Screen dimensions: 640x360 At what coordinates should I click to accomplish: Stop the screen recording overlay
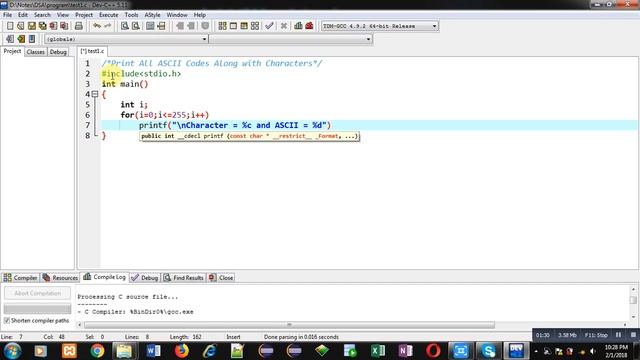pos(633,335)
